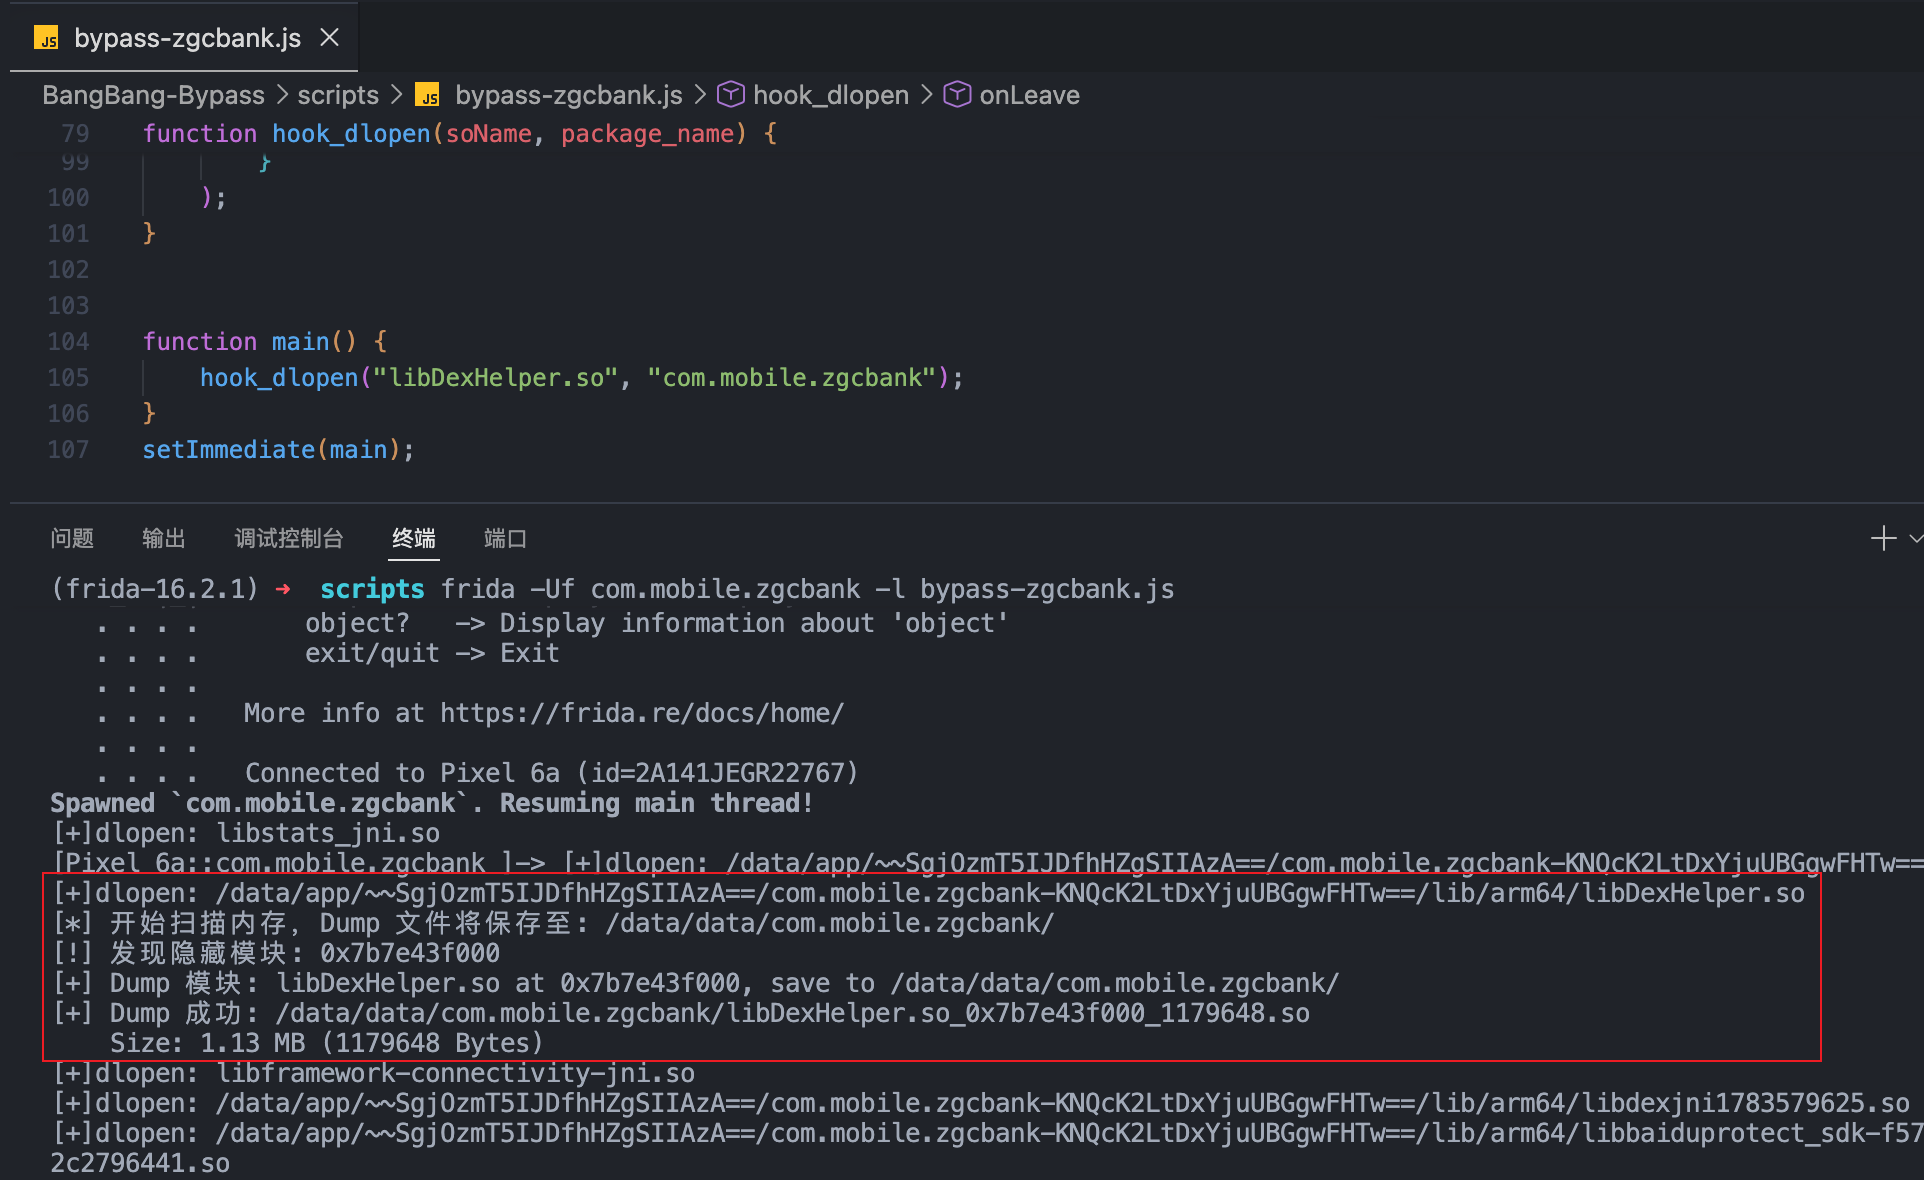Select the bypass-zgcbank.js editor tab
1924x1180 pixels.
coord(184,38)
